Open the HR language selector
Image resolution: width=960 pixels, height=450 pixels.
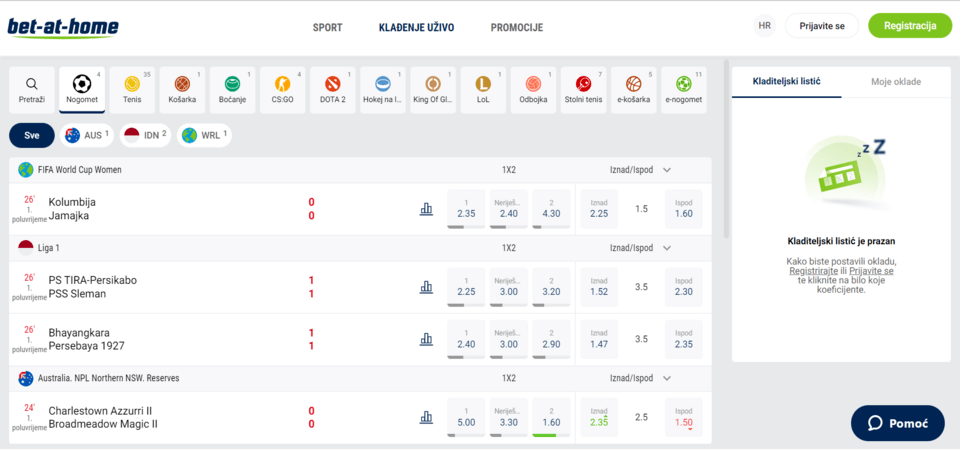[x=765, y=26]
